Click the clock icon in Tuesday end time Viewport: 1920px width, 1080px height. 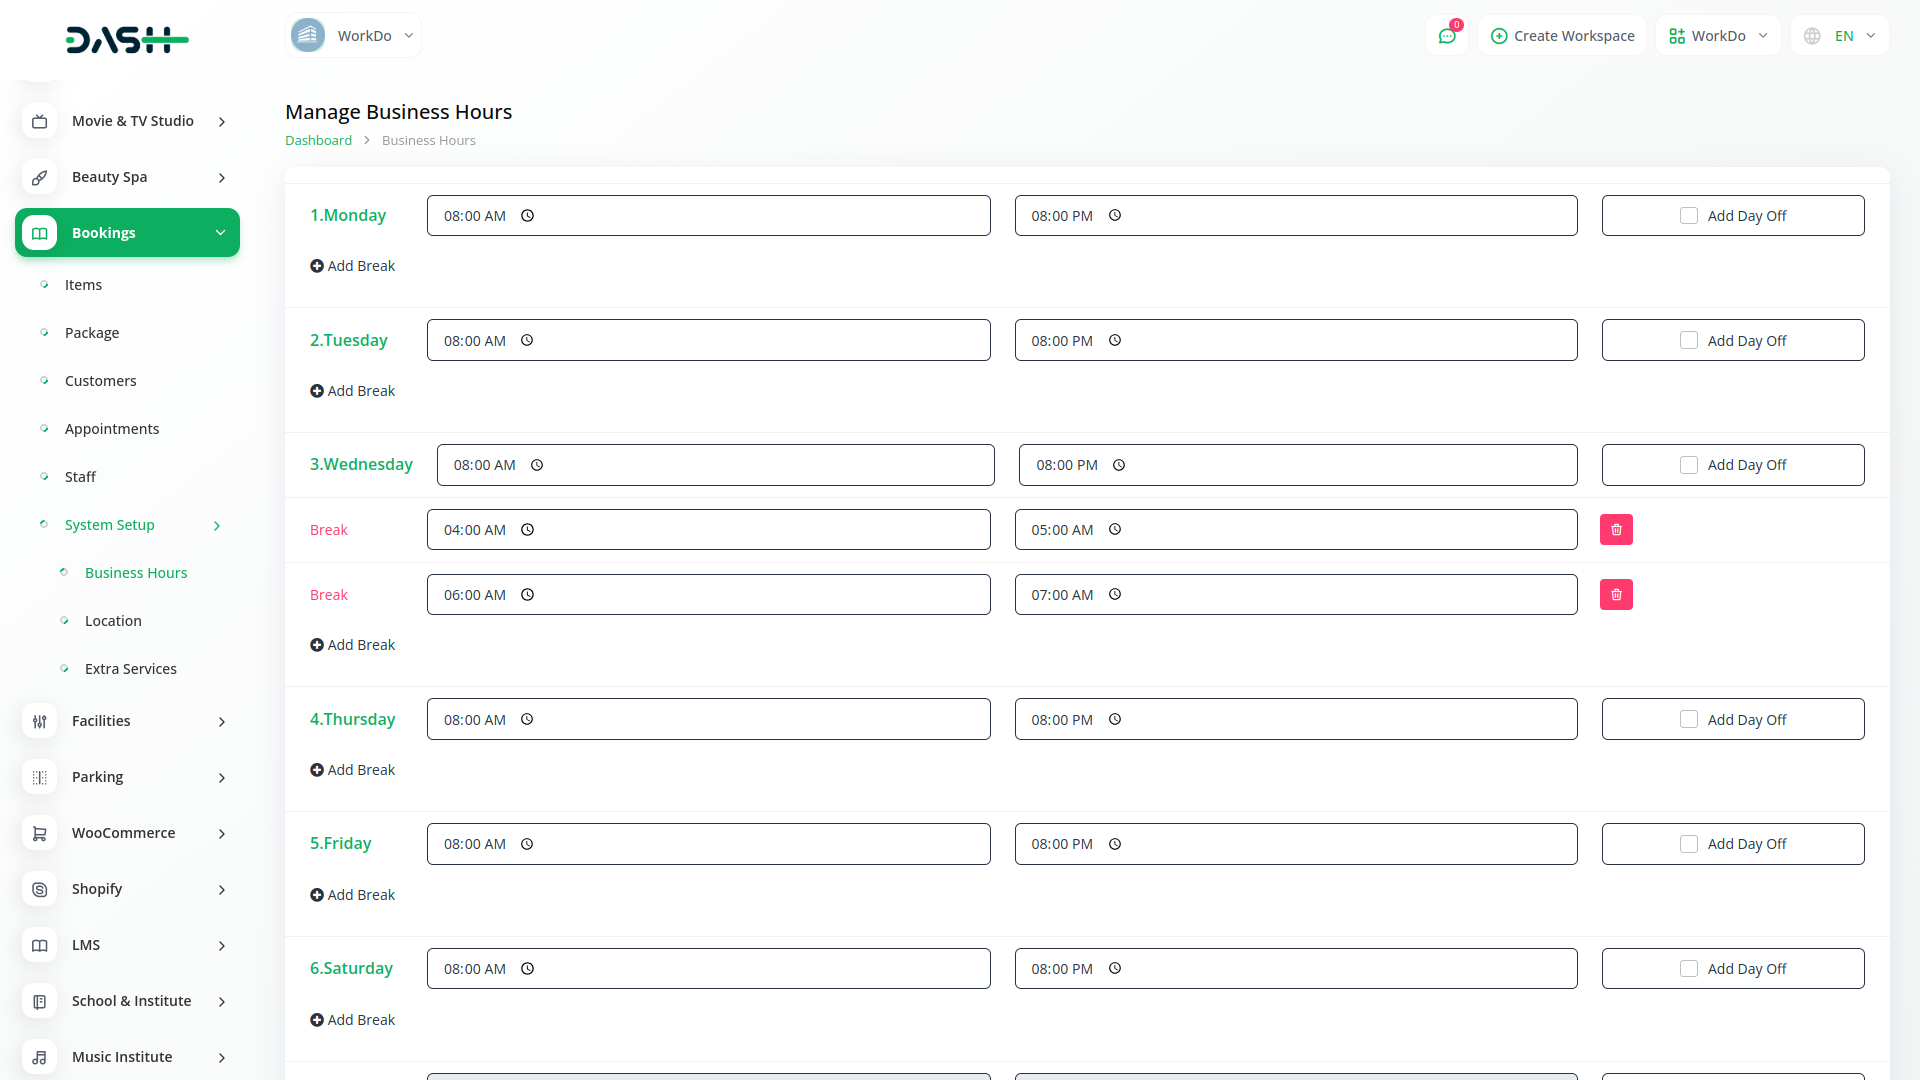1115,341
